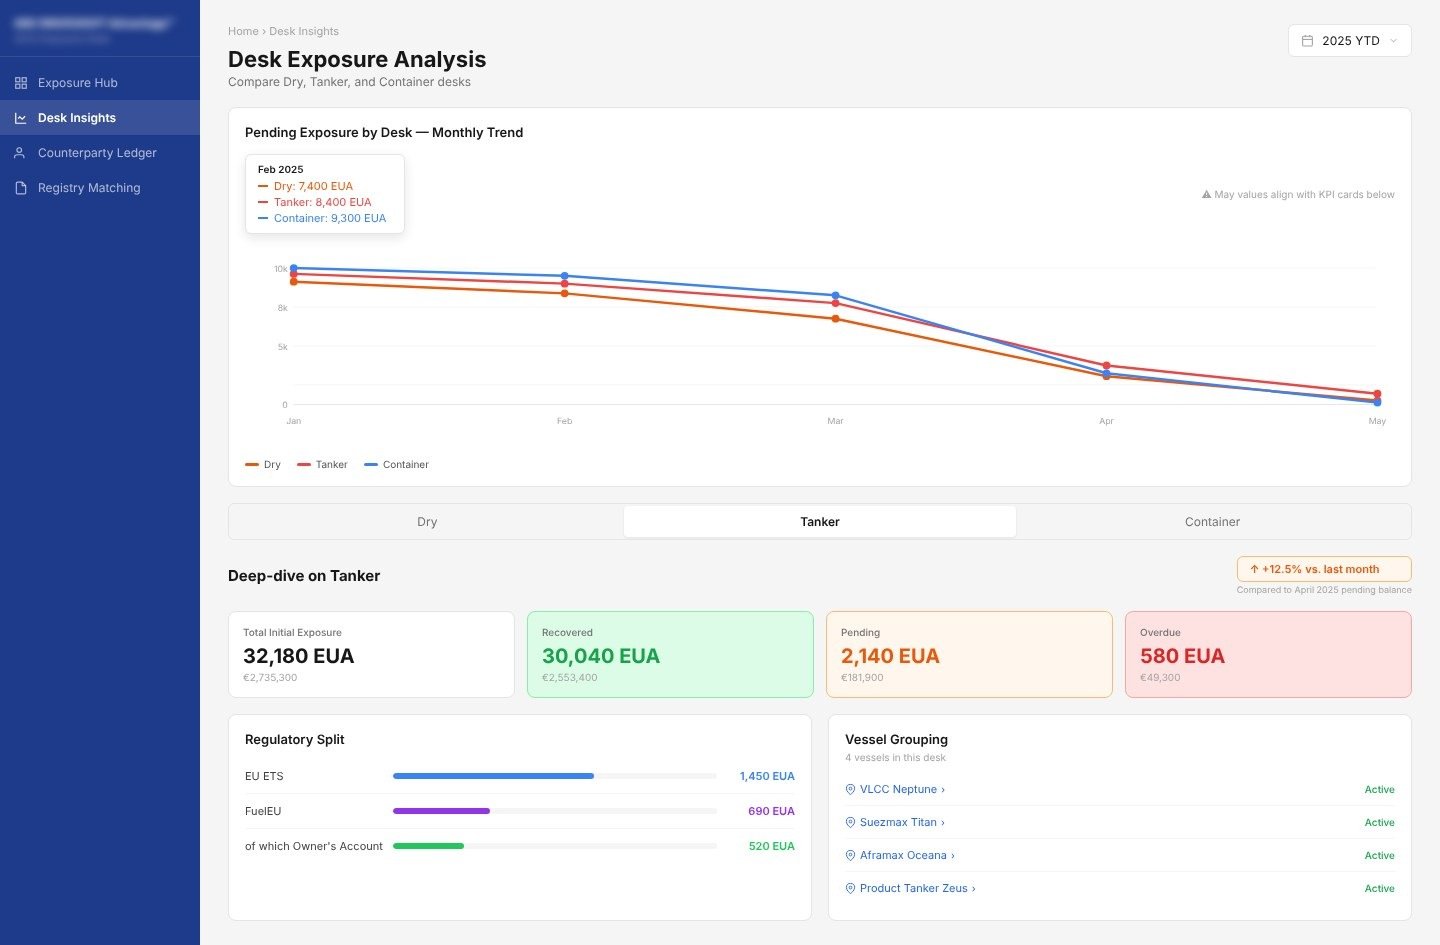Open the 2025 YTD period dropdown

1349,41
